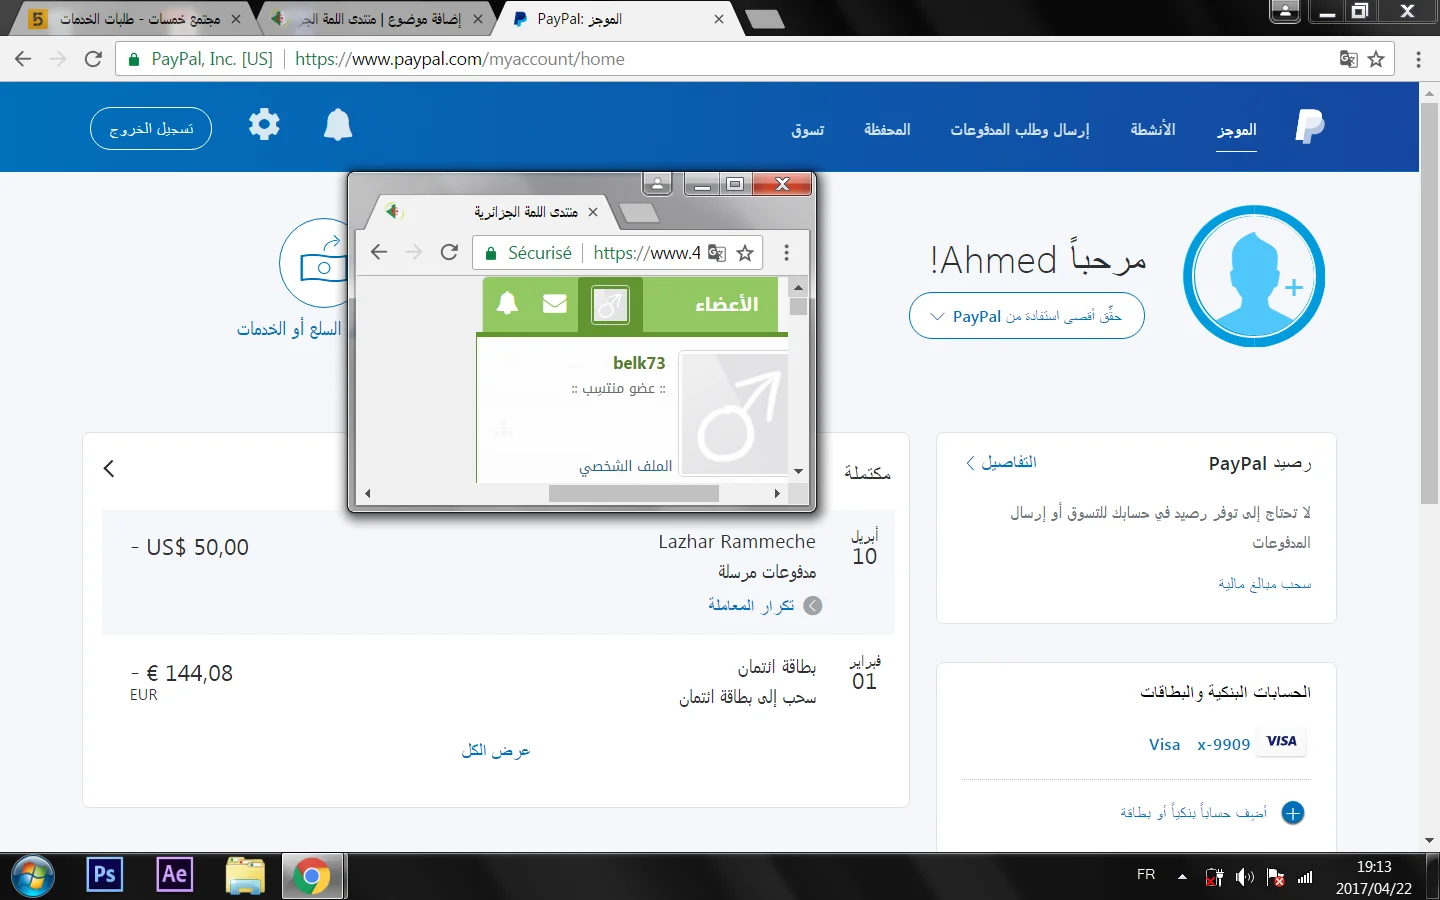Open PayPal notifications bell in header
1440x900 pixels.
pyautogui.click(x=338, y=125)
